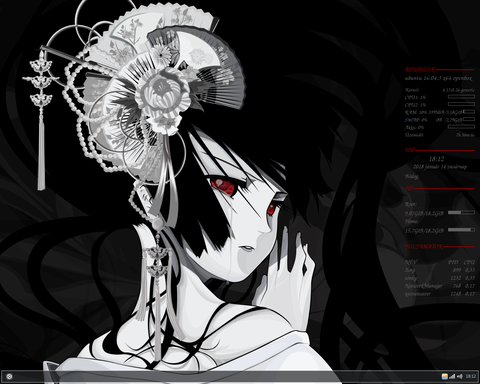Click the CPU2 usage bar in conky
This screenshot has height=384, width=480.
[461, 104]
